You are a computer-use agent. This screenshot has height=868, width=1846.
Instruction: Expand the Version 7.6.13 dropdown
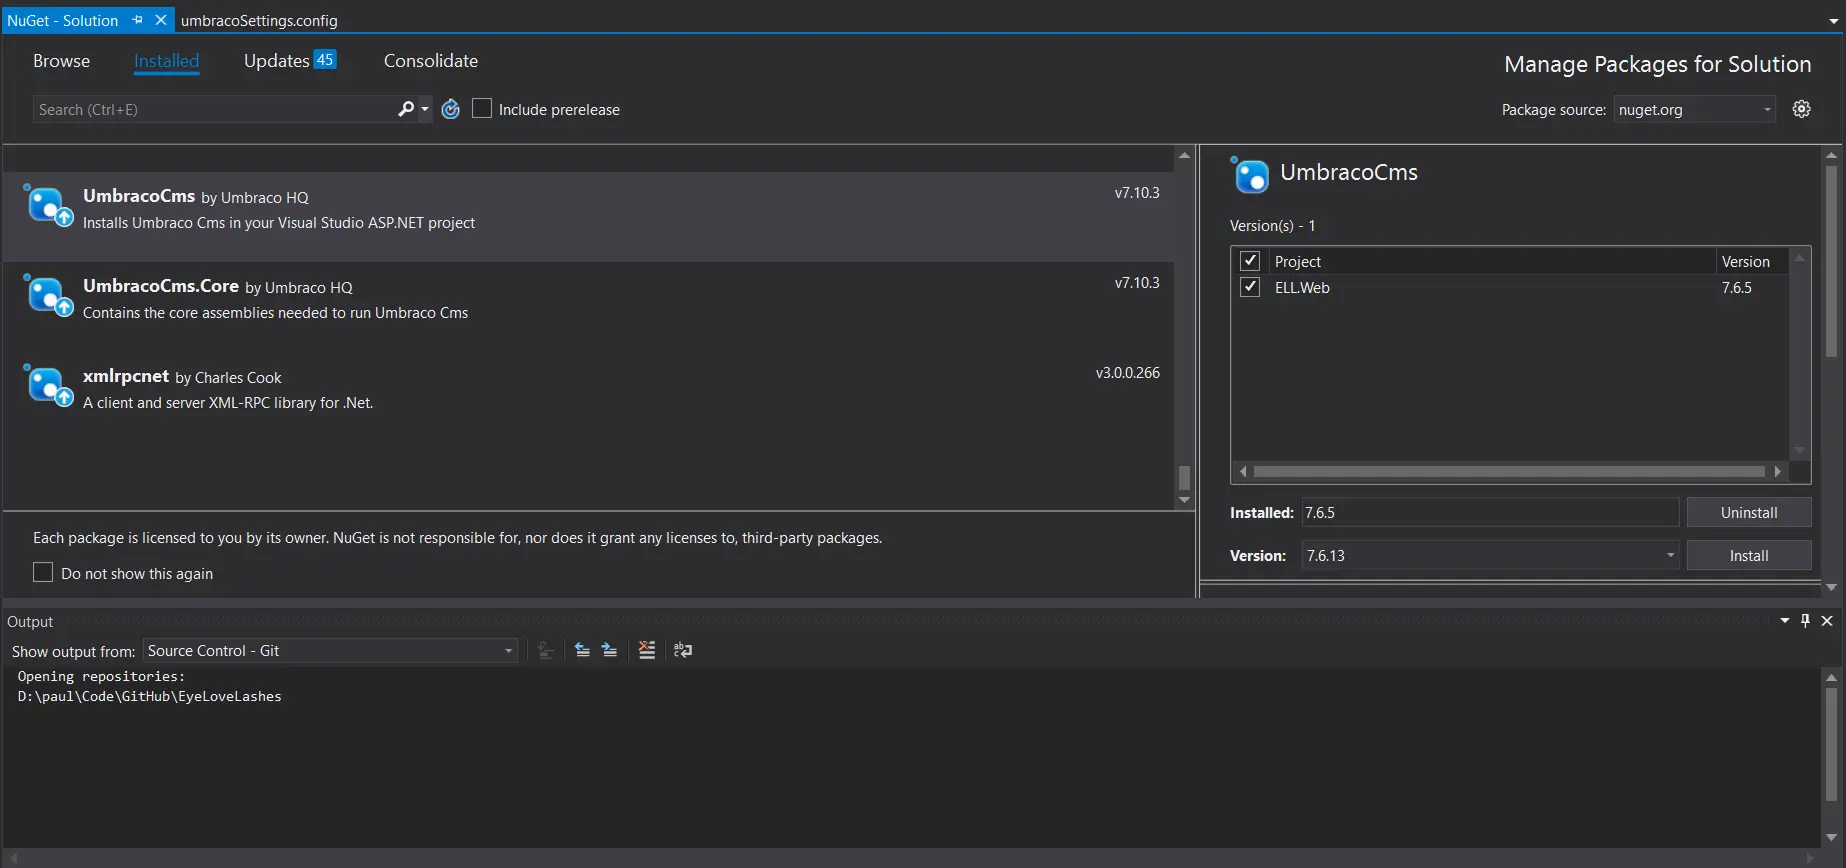pyautogui.click(x=1670, y=555)
